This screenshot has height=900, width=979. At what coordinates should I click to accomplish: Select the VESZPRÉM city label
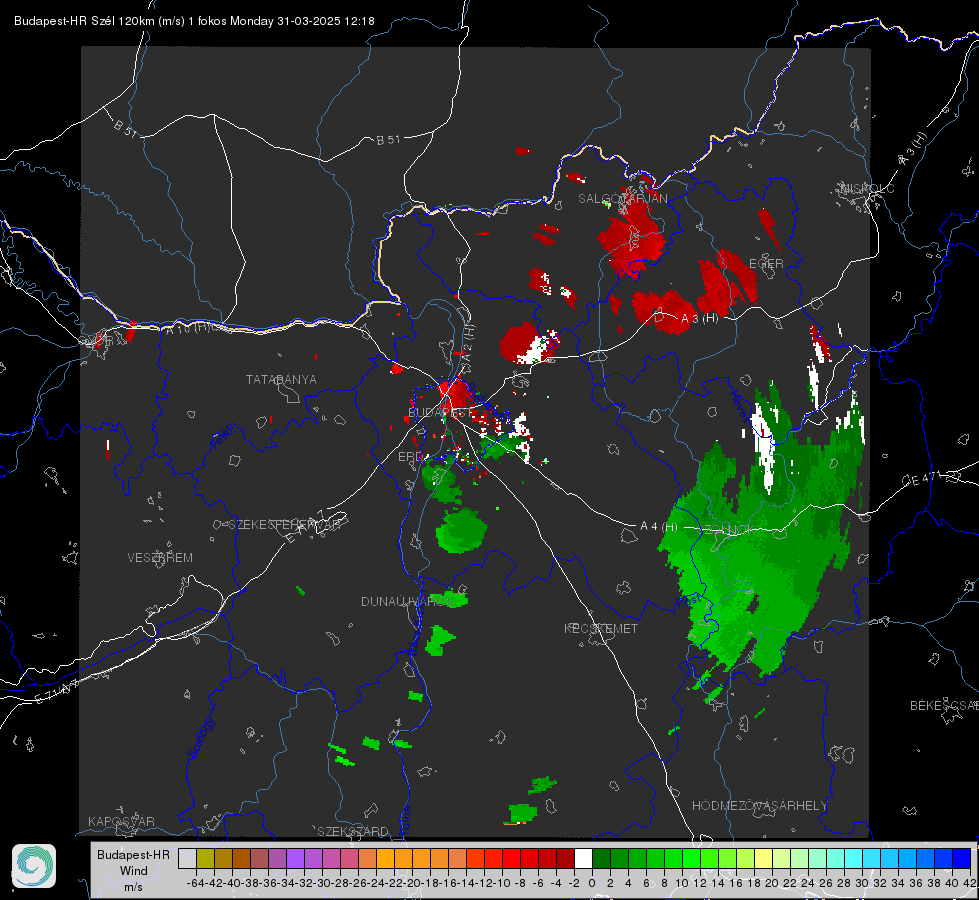tap(160, 558)
